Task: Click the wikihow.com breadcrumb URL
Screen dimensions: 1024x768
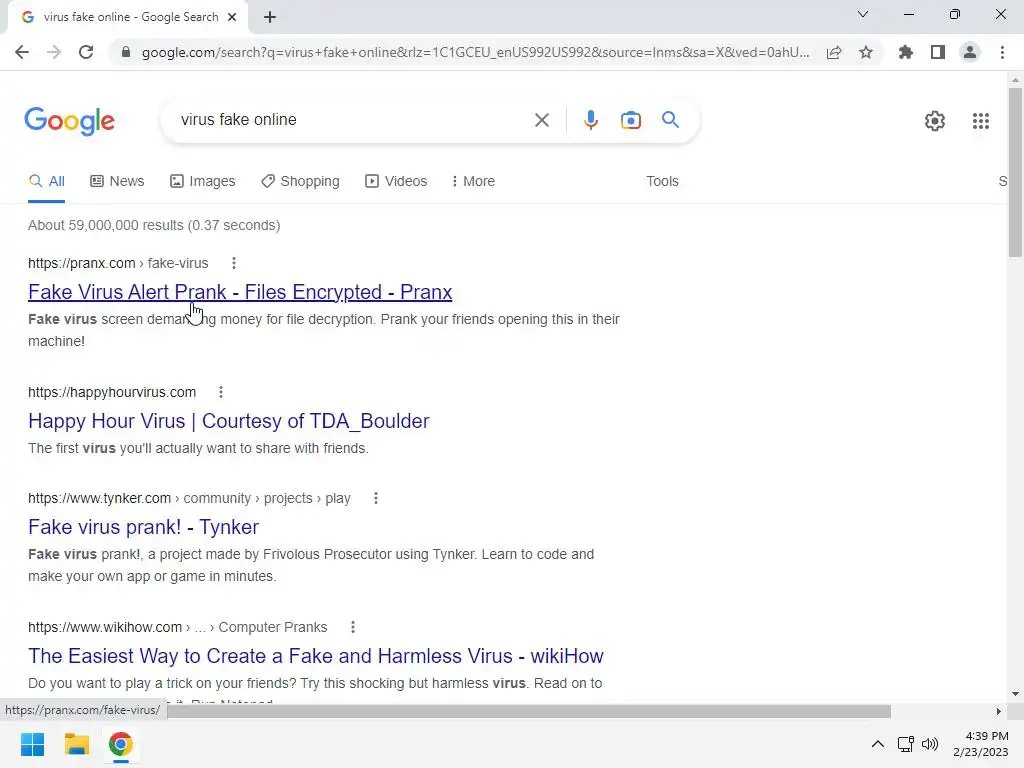Action: pos(178,627)
